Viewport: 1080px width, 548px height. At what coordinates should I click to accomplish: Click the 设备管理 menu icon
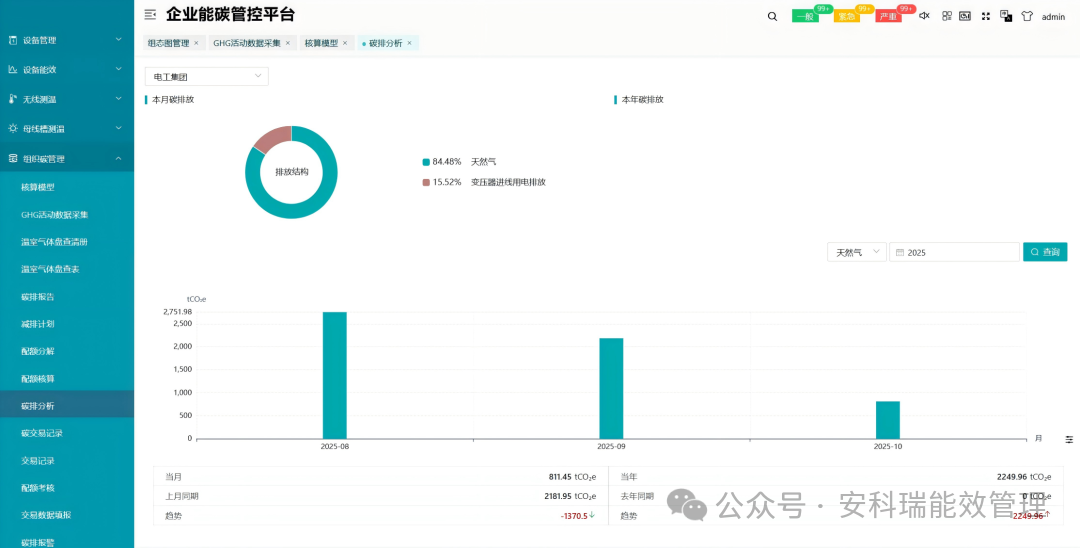click(12, 40)
